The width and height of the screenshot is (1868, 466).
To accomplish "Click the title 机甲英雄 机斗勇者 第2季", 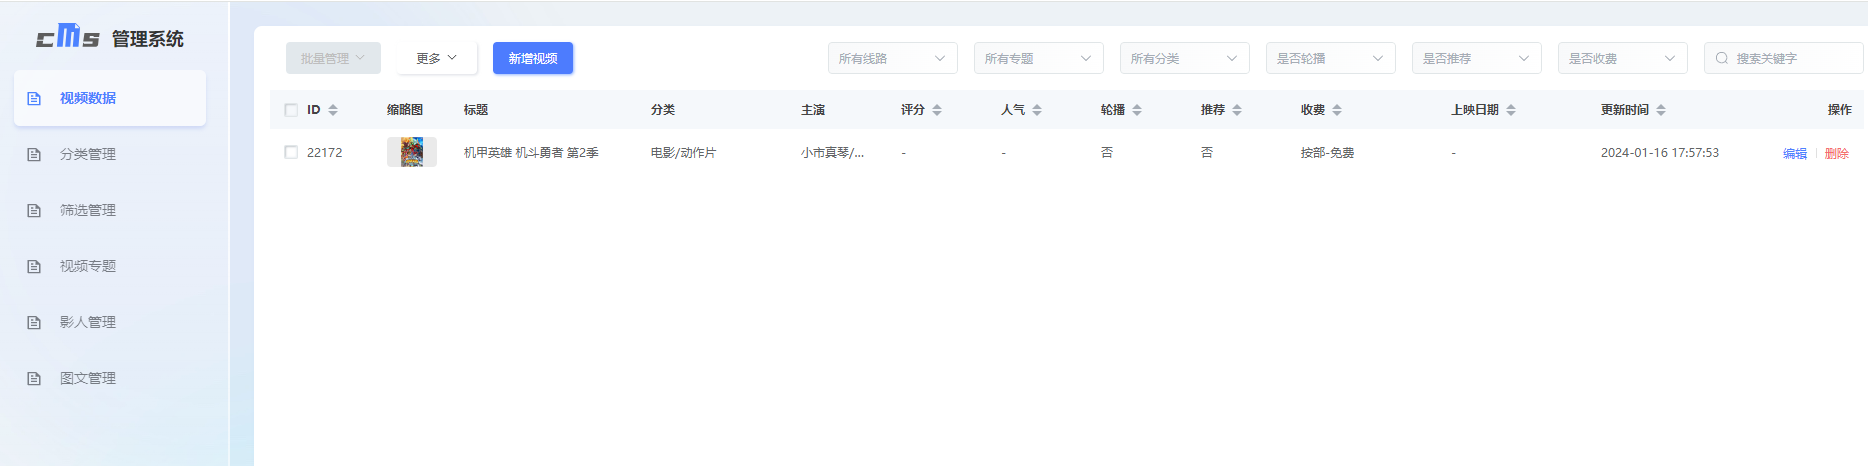I will [531, 153].
